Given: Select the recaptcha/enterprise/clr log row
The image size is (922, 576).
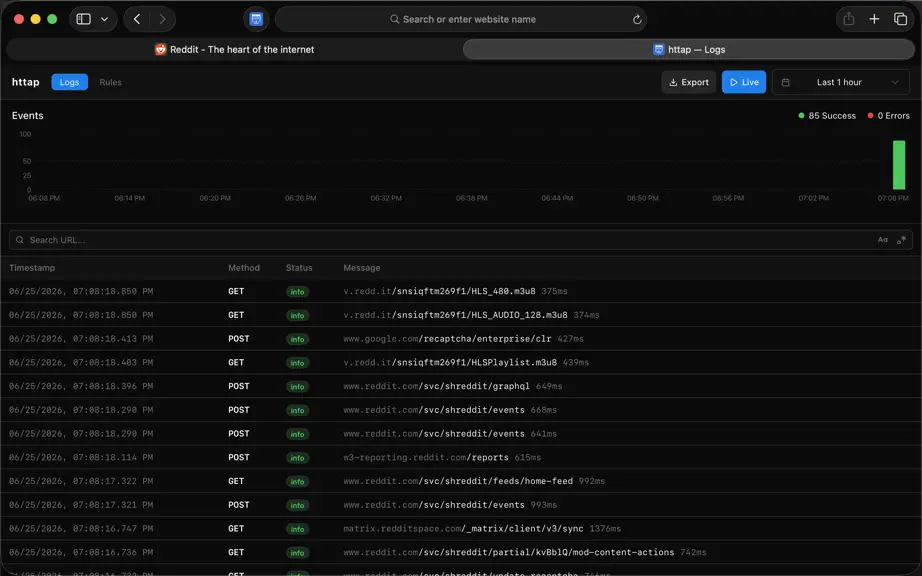Looking at the screenshot, I should pos(461,339).
